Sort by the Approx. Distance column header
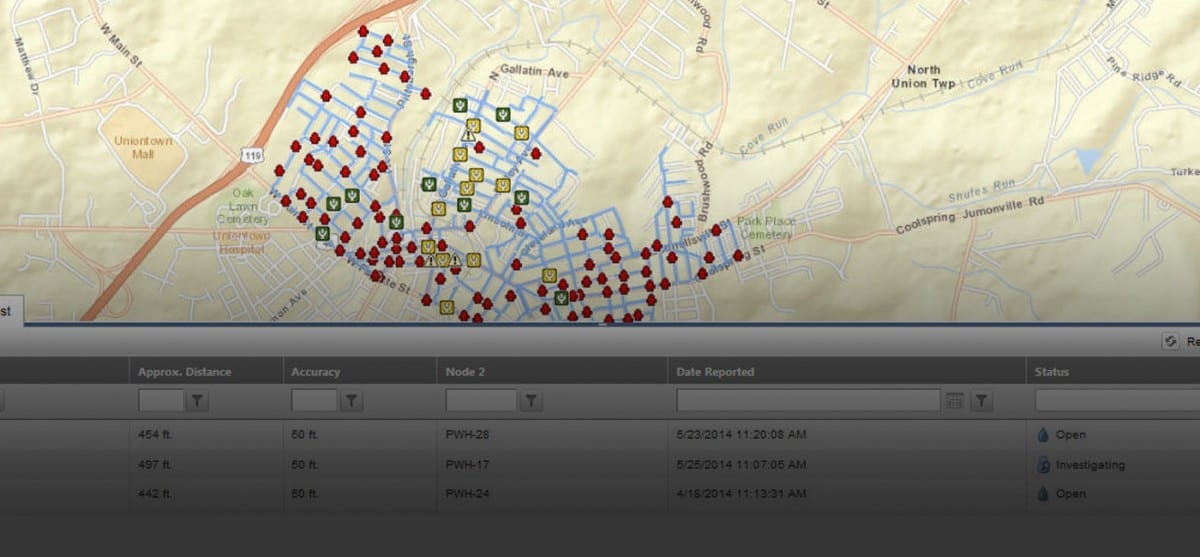This screenshot has height=557, width=1200. (184, 372)
